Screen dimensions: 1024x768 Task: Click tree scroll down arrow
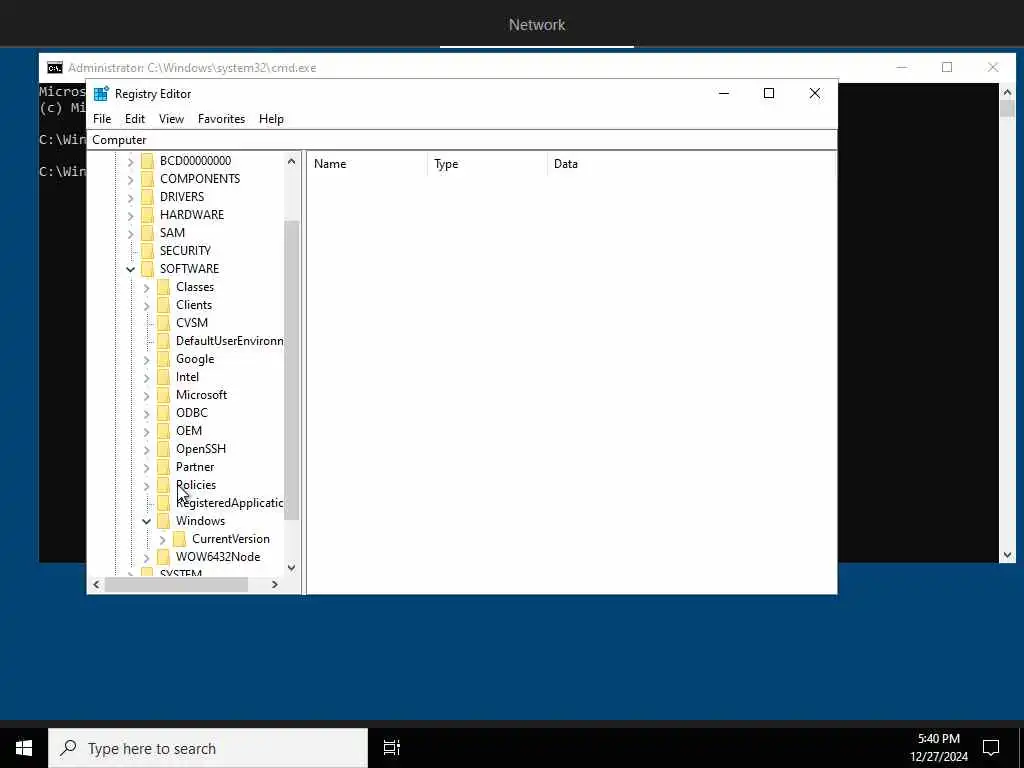coord(291,568)
